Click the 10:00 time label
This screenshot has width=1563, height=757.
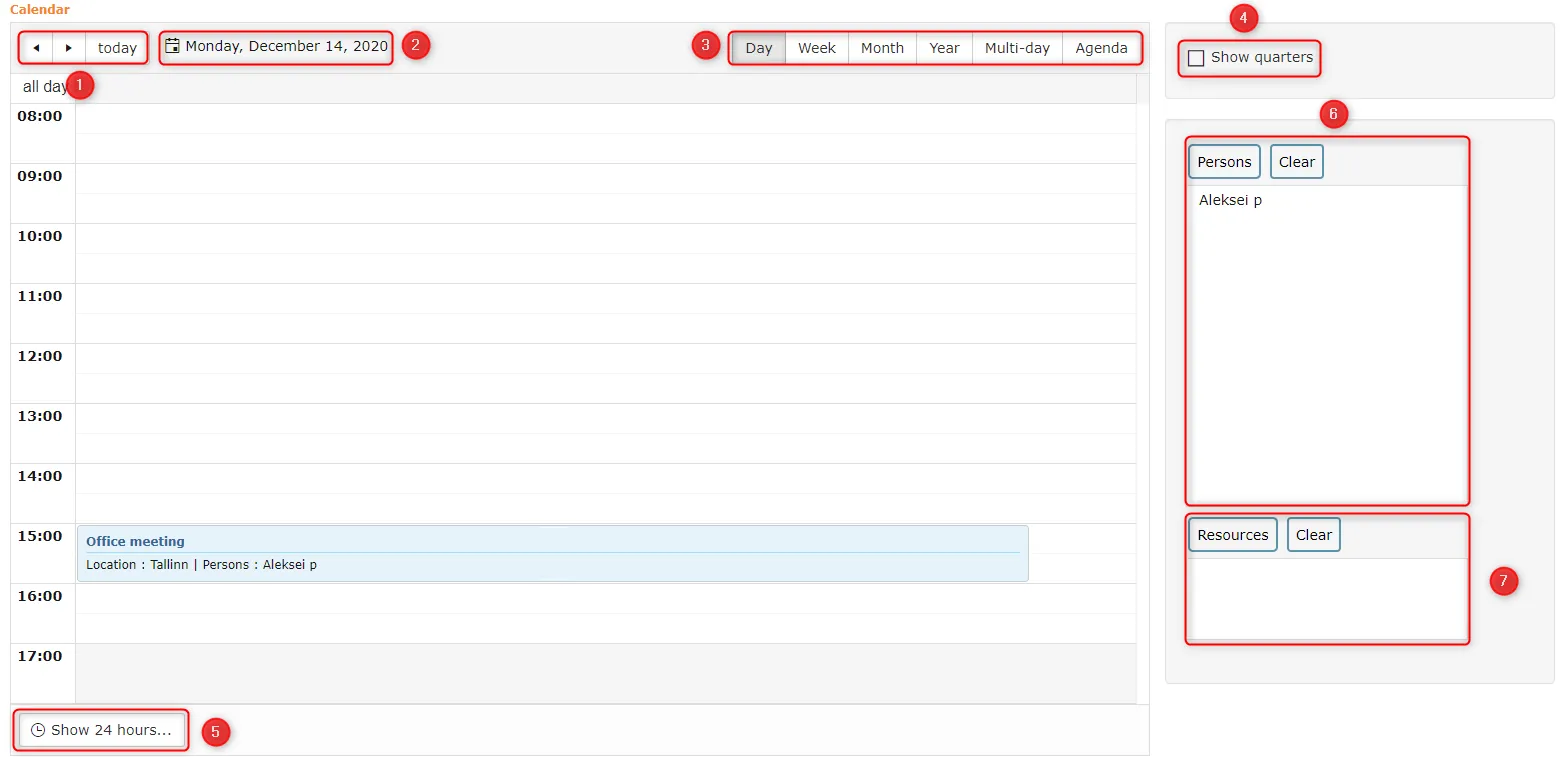40,236
